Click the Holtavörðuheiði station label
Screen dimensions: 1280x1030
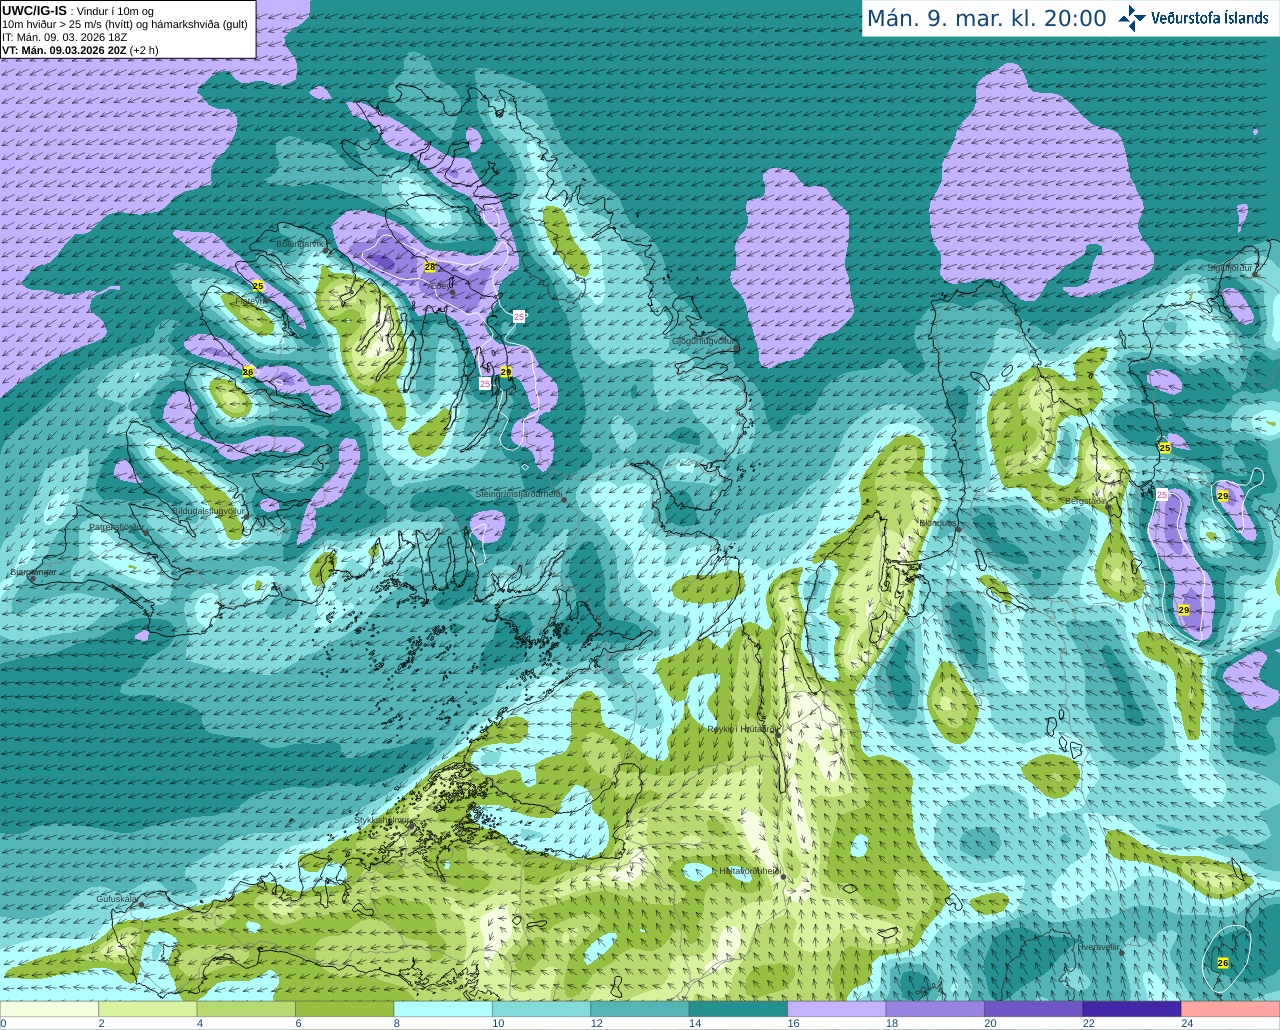tap(750, 871)
